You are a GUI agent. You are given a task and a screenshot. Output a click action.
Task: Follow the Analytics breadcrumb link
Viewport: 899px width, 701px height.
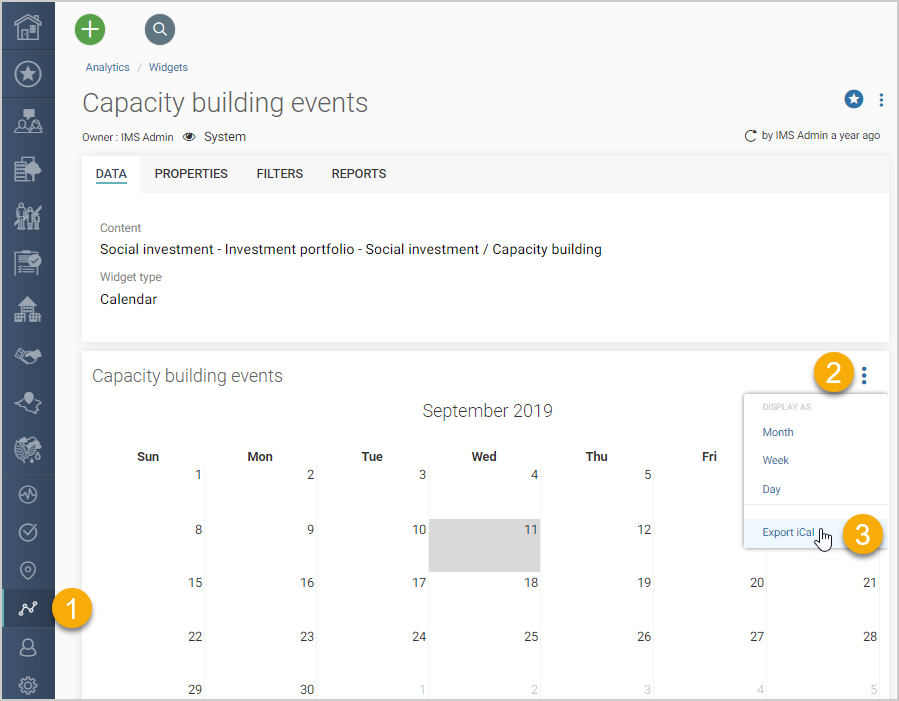tap(107, 67)
